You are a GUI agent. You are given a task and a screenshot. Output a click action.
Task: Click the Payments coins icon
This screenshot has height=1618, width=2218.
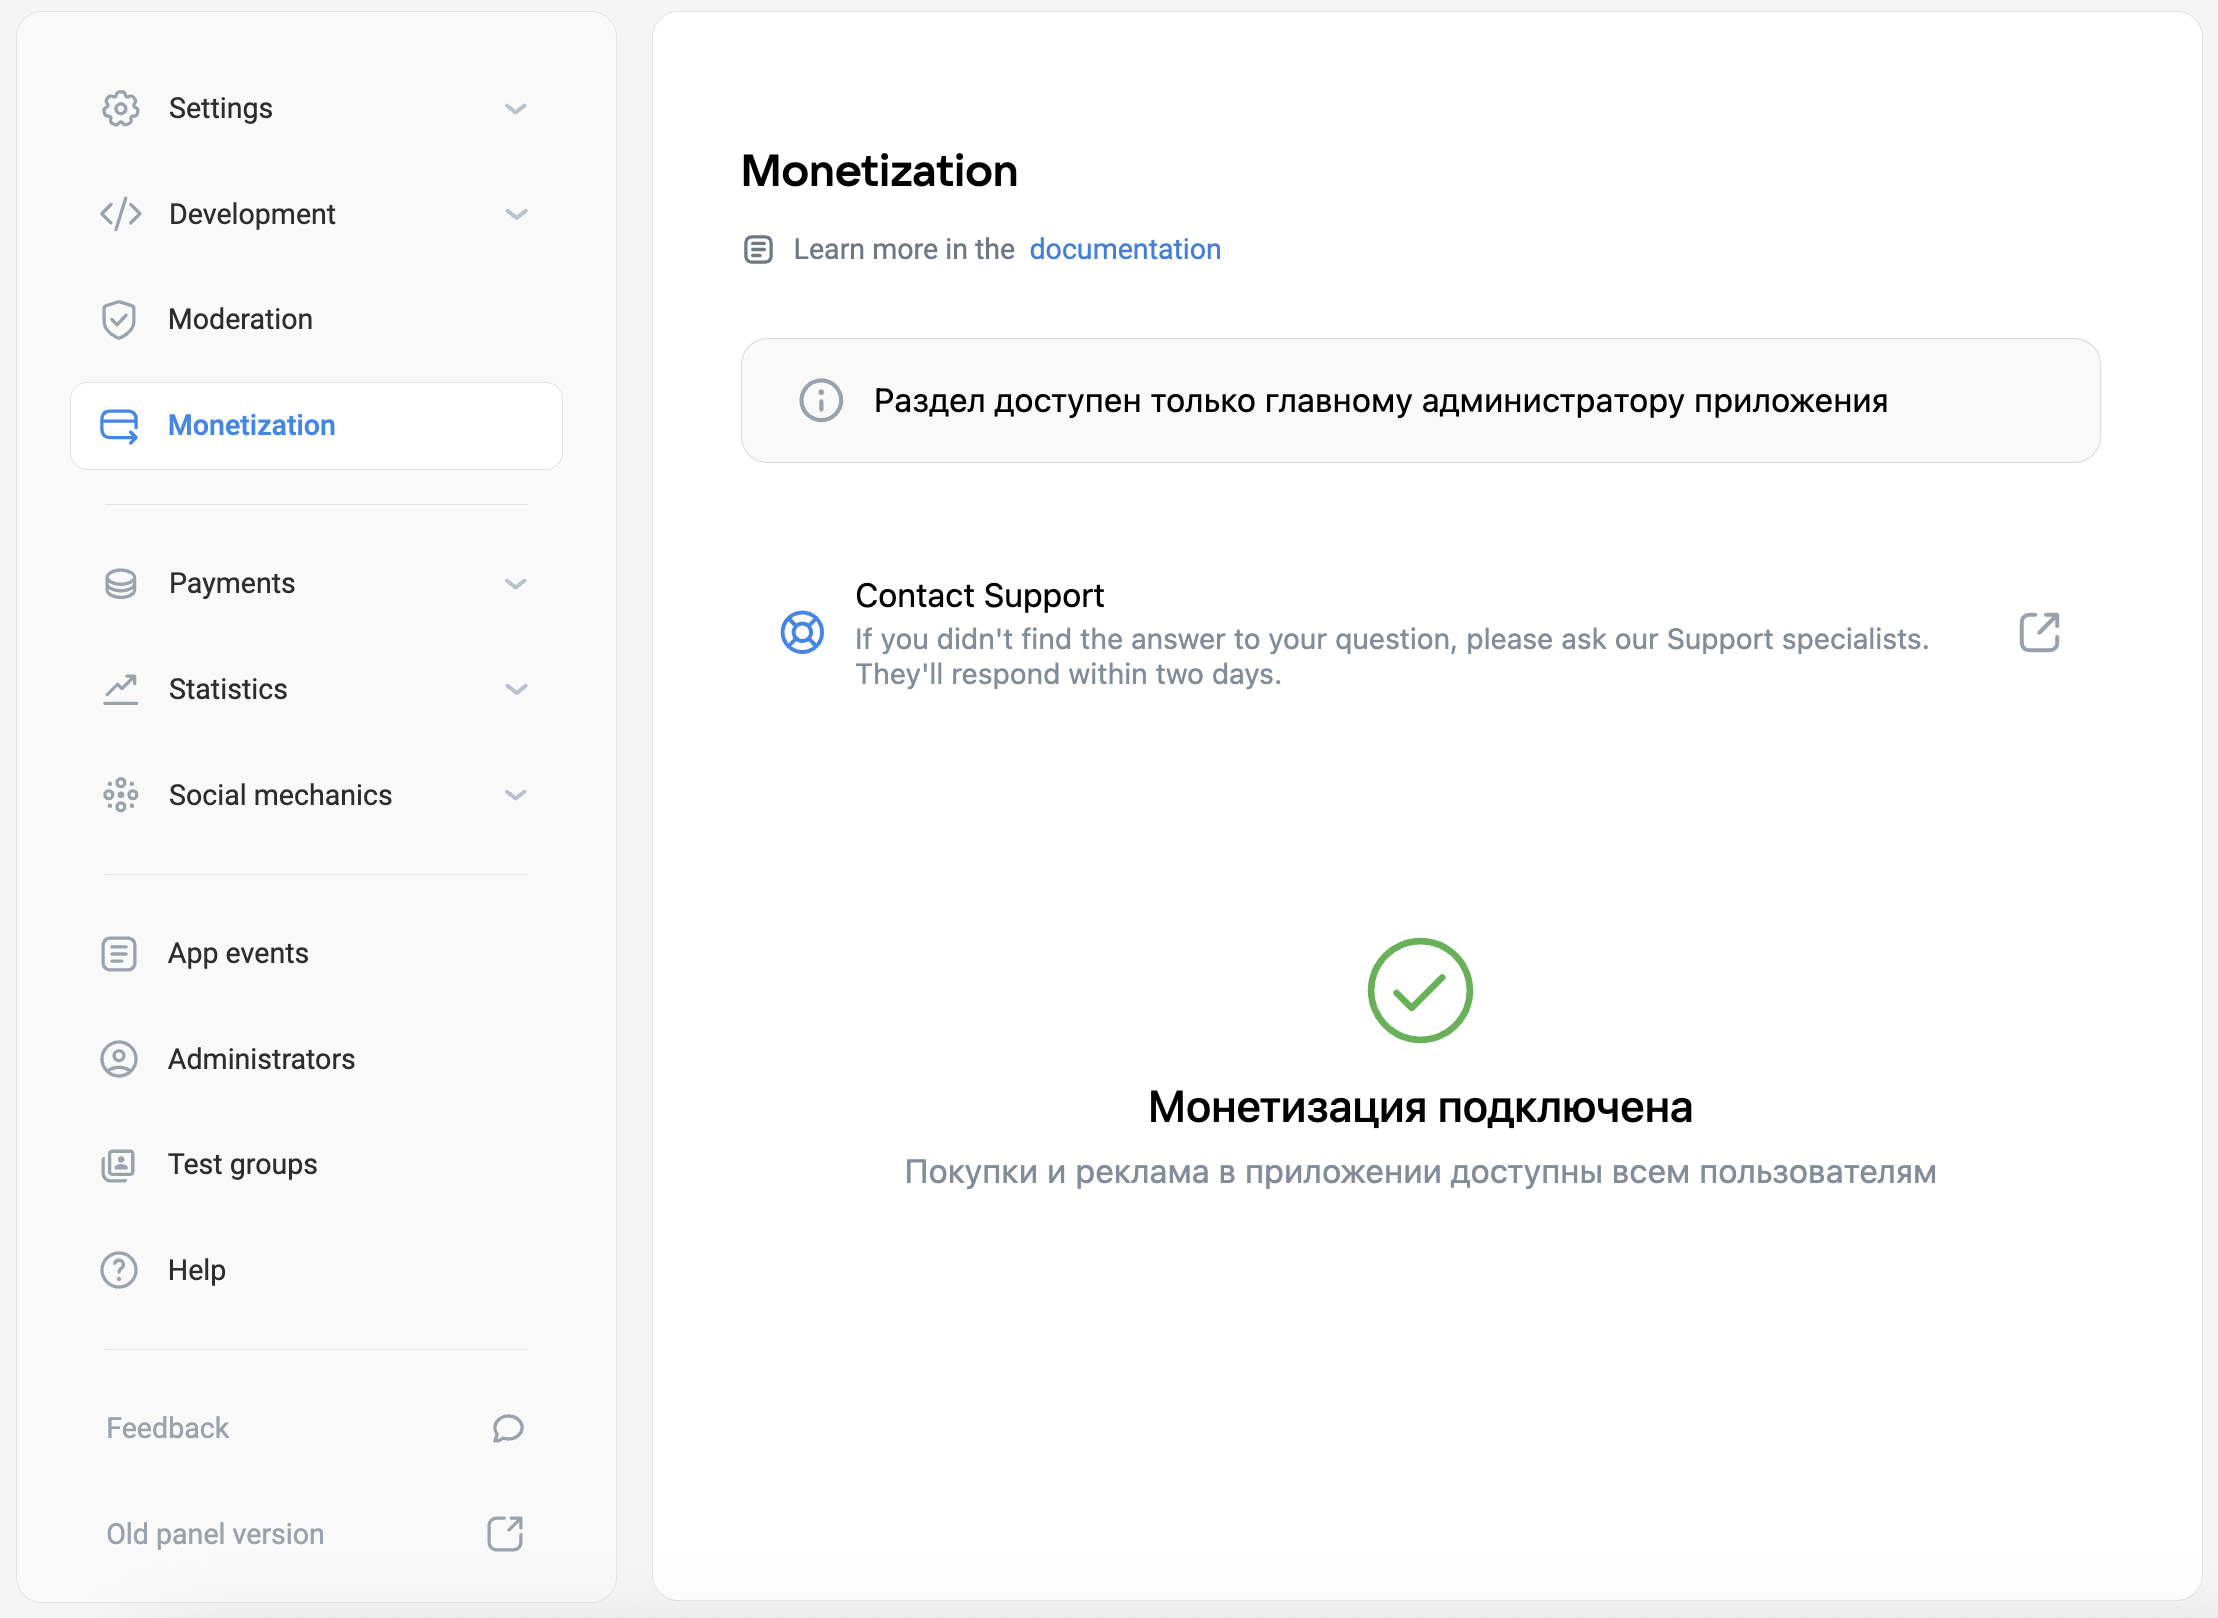pos(120,584)
